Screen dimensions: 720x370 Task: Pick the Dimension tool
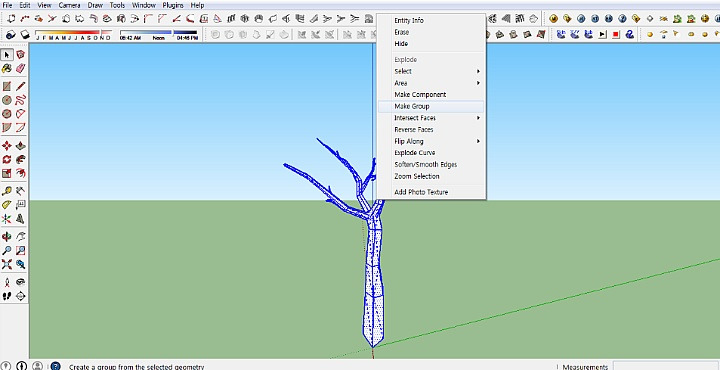21,191
